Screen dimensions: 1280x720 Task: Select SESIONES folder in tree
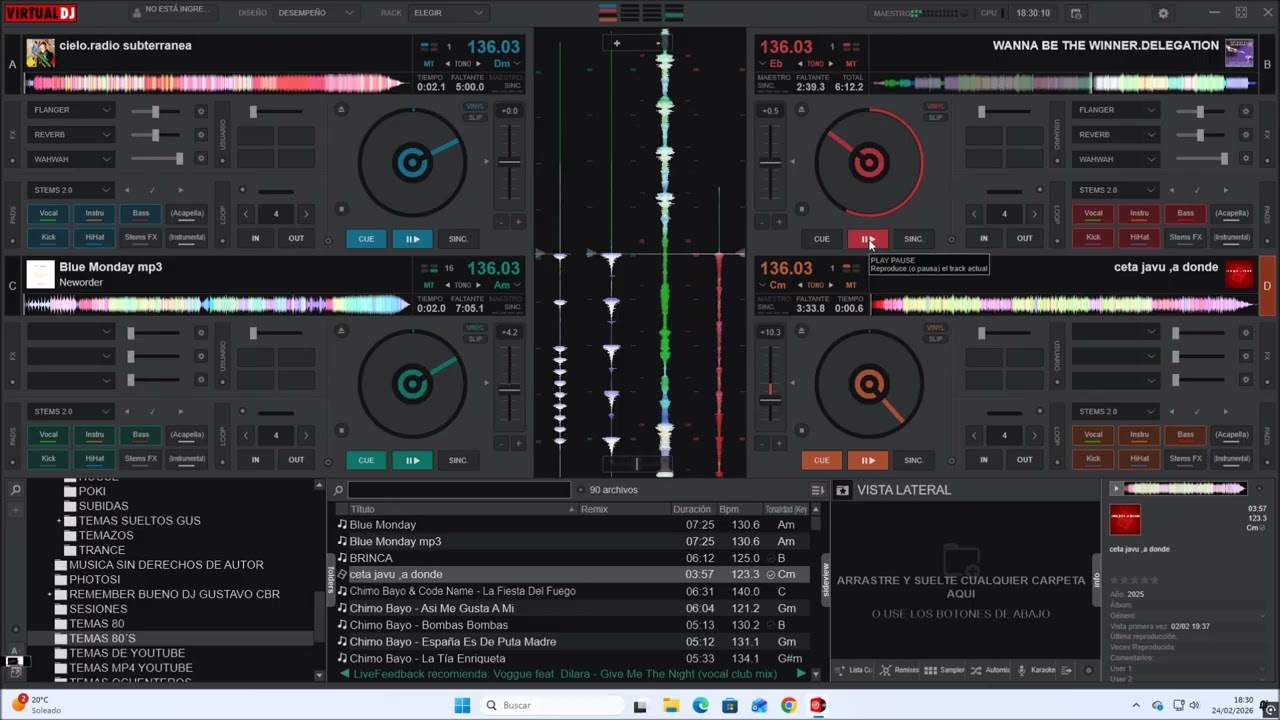point(98,609)
